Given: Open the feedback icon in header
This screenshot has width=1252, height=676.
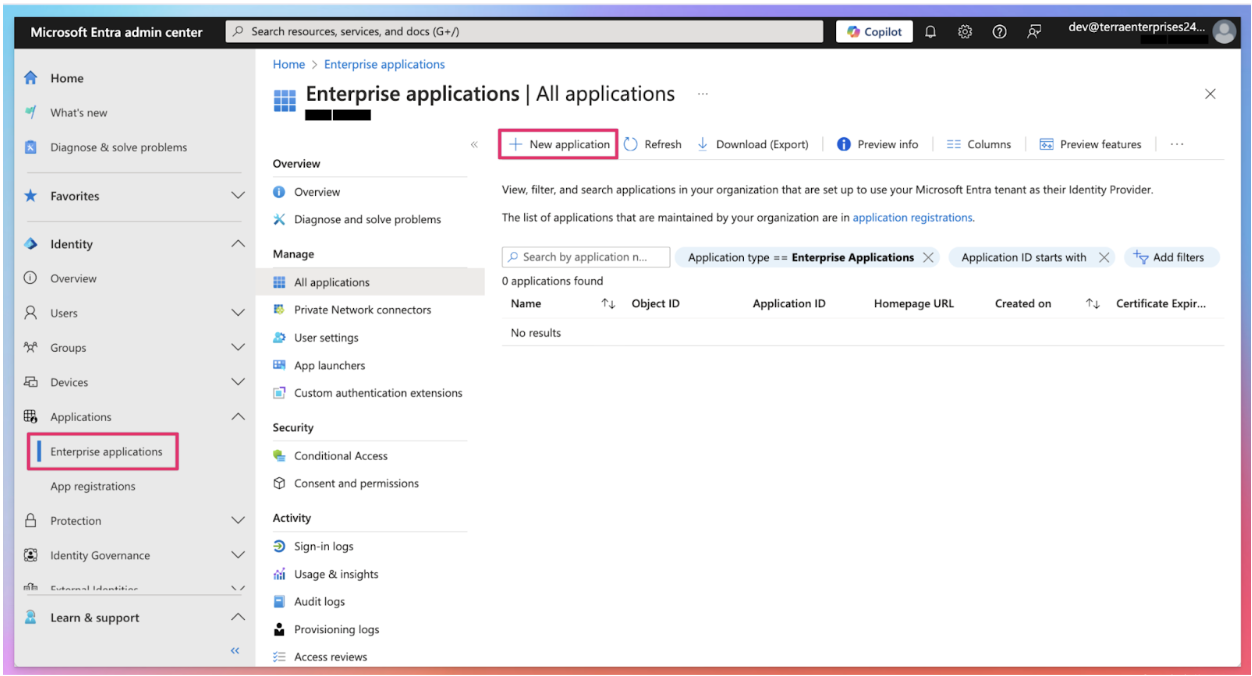Looking at the screenshot, I should [1034, 32].
